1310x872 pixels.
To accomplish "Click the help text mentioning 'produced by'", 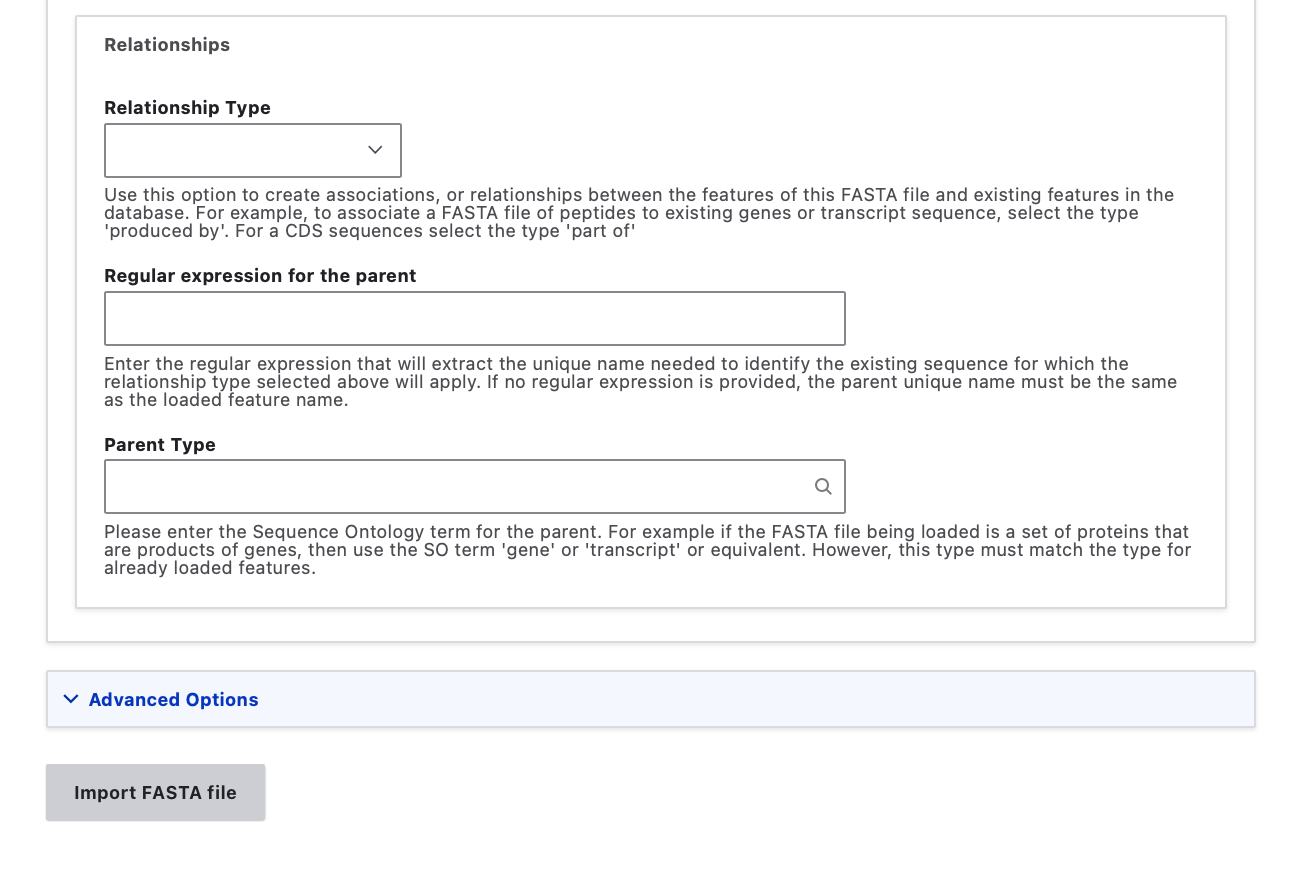I will pos(639,213).
